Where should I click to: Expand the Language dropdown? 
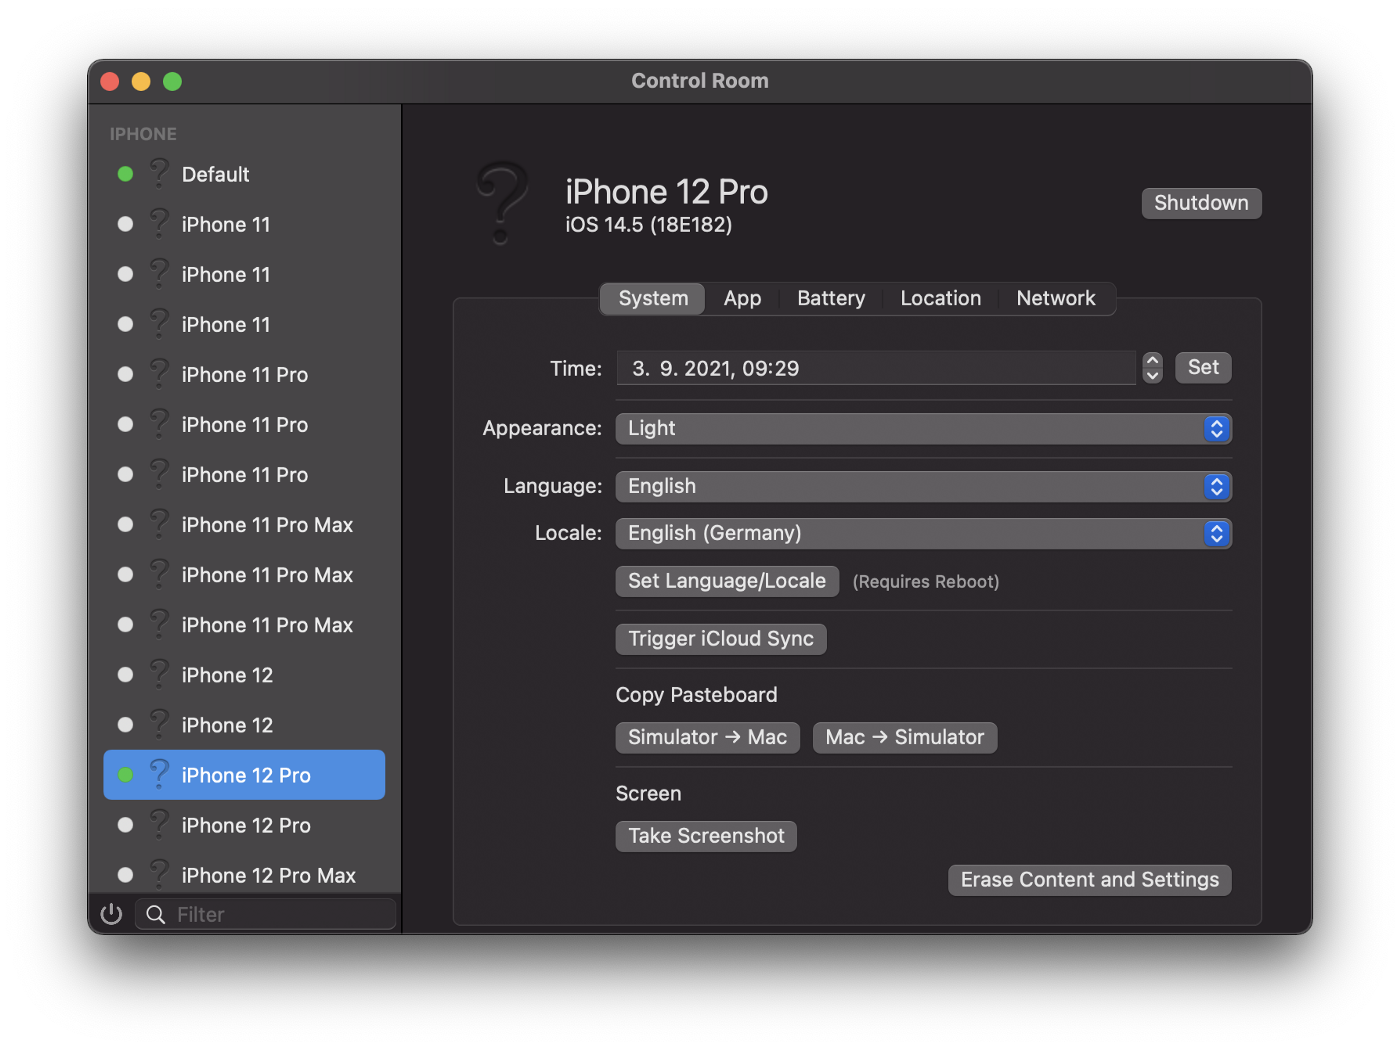click(922, 486)
